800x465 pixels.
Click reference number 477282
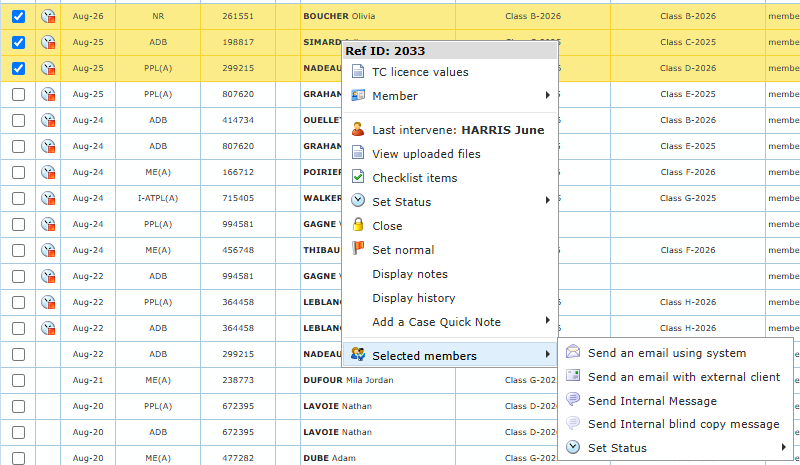238,458
